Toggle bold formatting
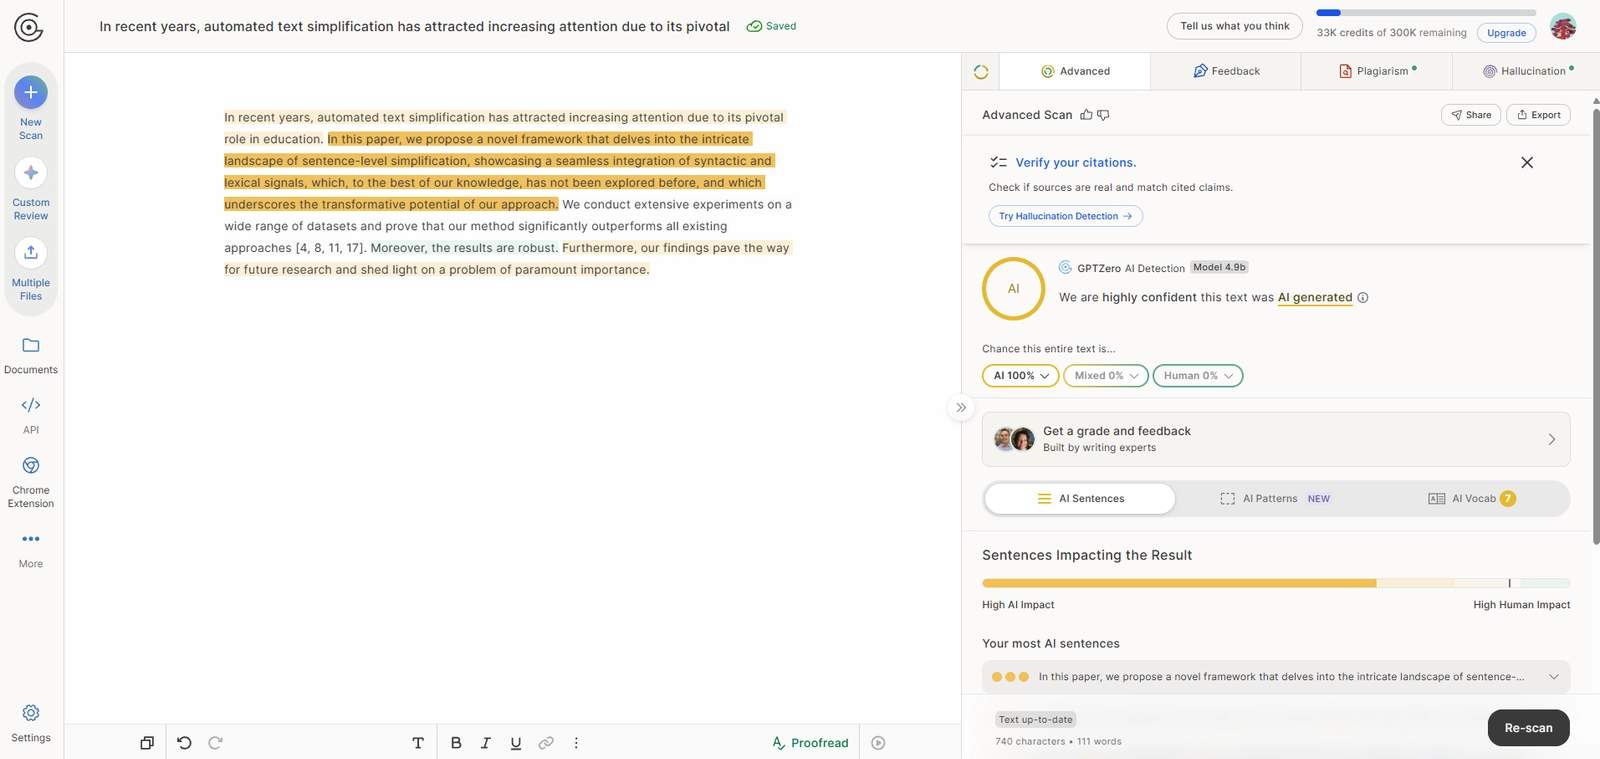The height and width of the screenshot is (759, 1600). (456, 743)
